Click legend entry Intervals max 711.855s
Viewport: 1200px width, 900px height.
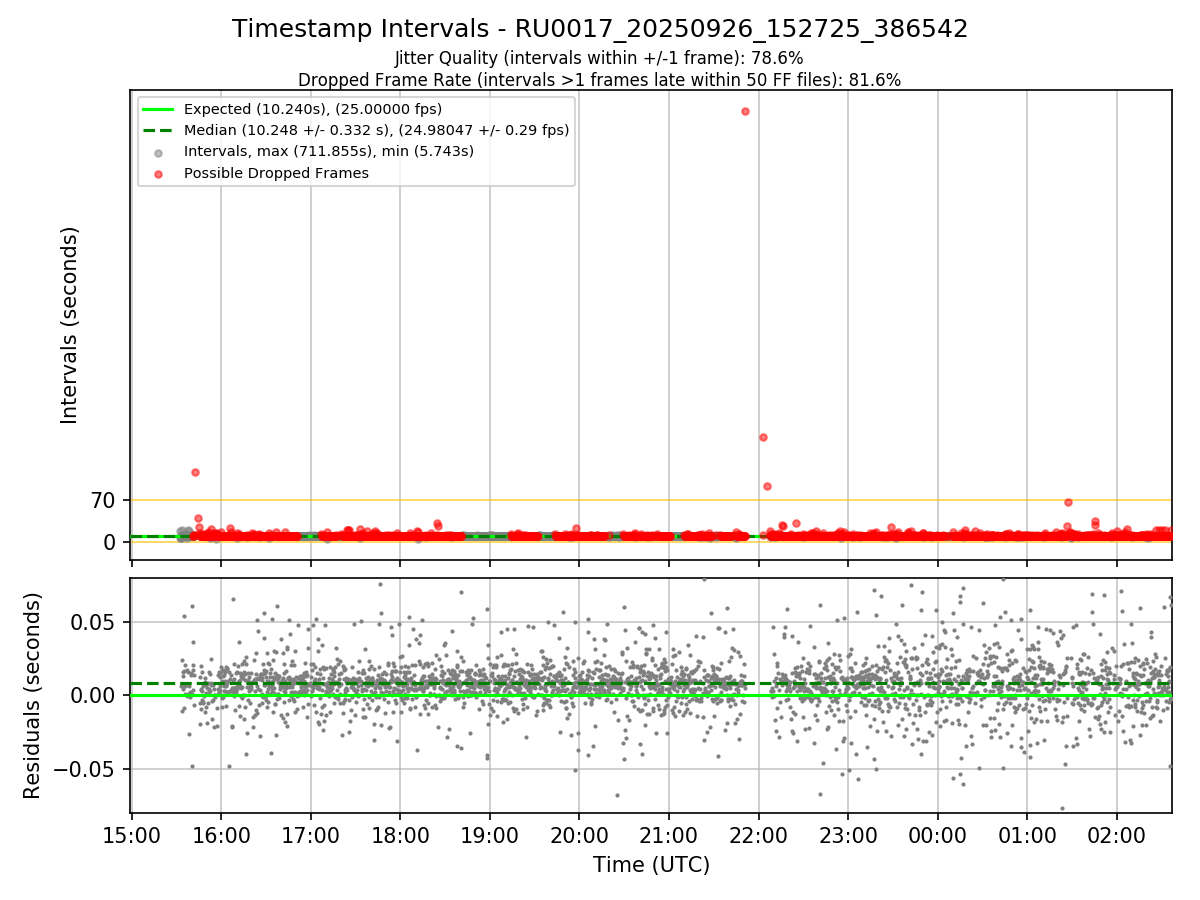pos(329,152)
